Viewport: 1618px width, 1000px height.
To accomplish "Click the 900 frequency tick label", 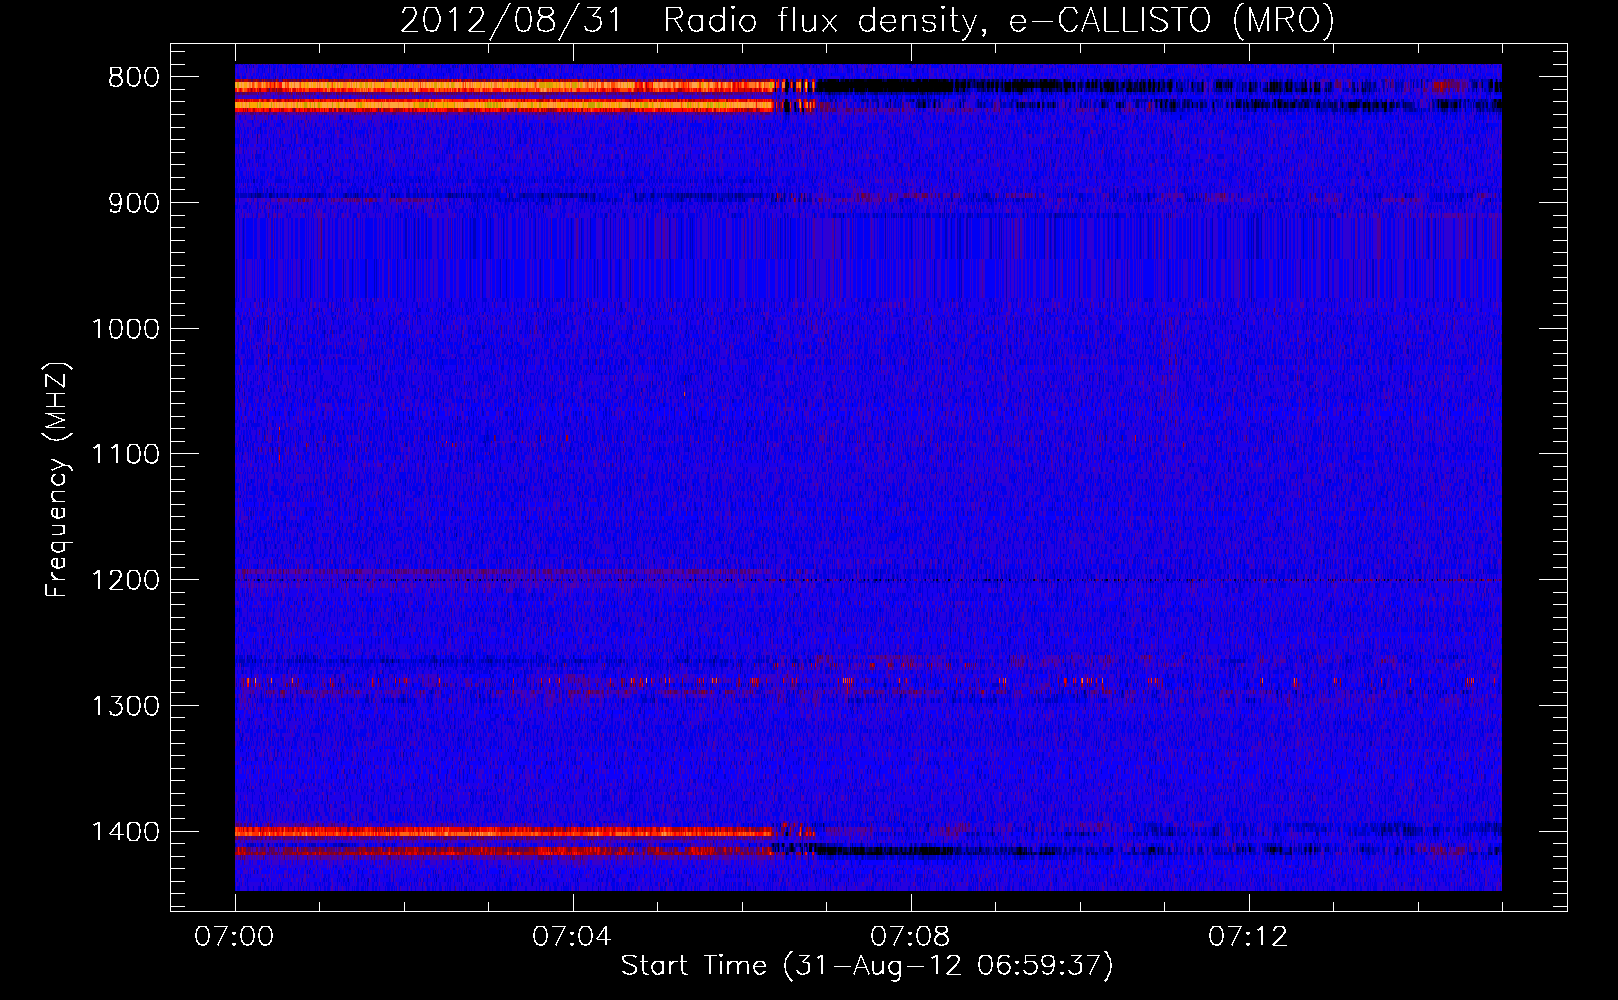I will coord(134,204).
